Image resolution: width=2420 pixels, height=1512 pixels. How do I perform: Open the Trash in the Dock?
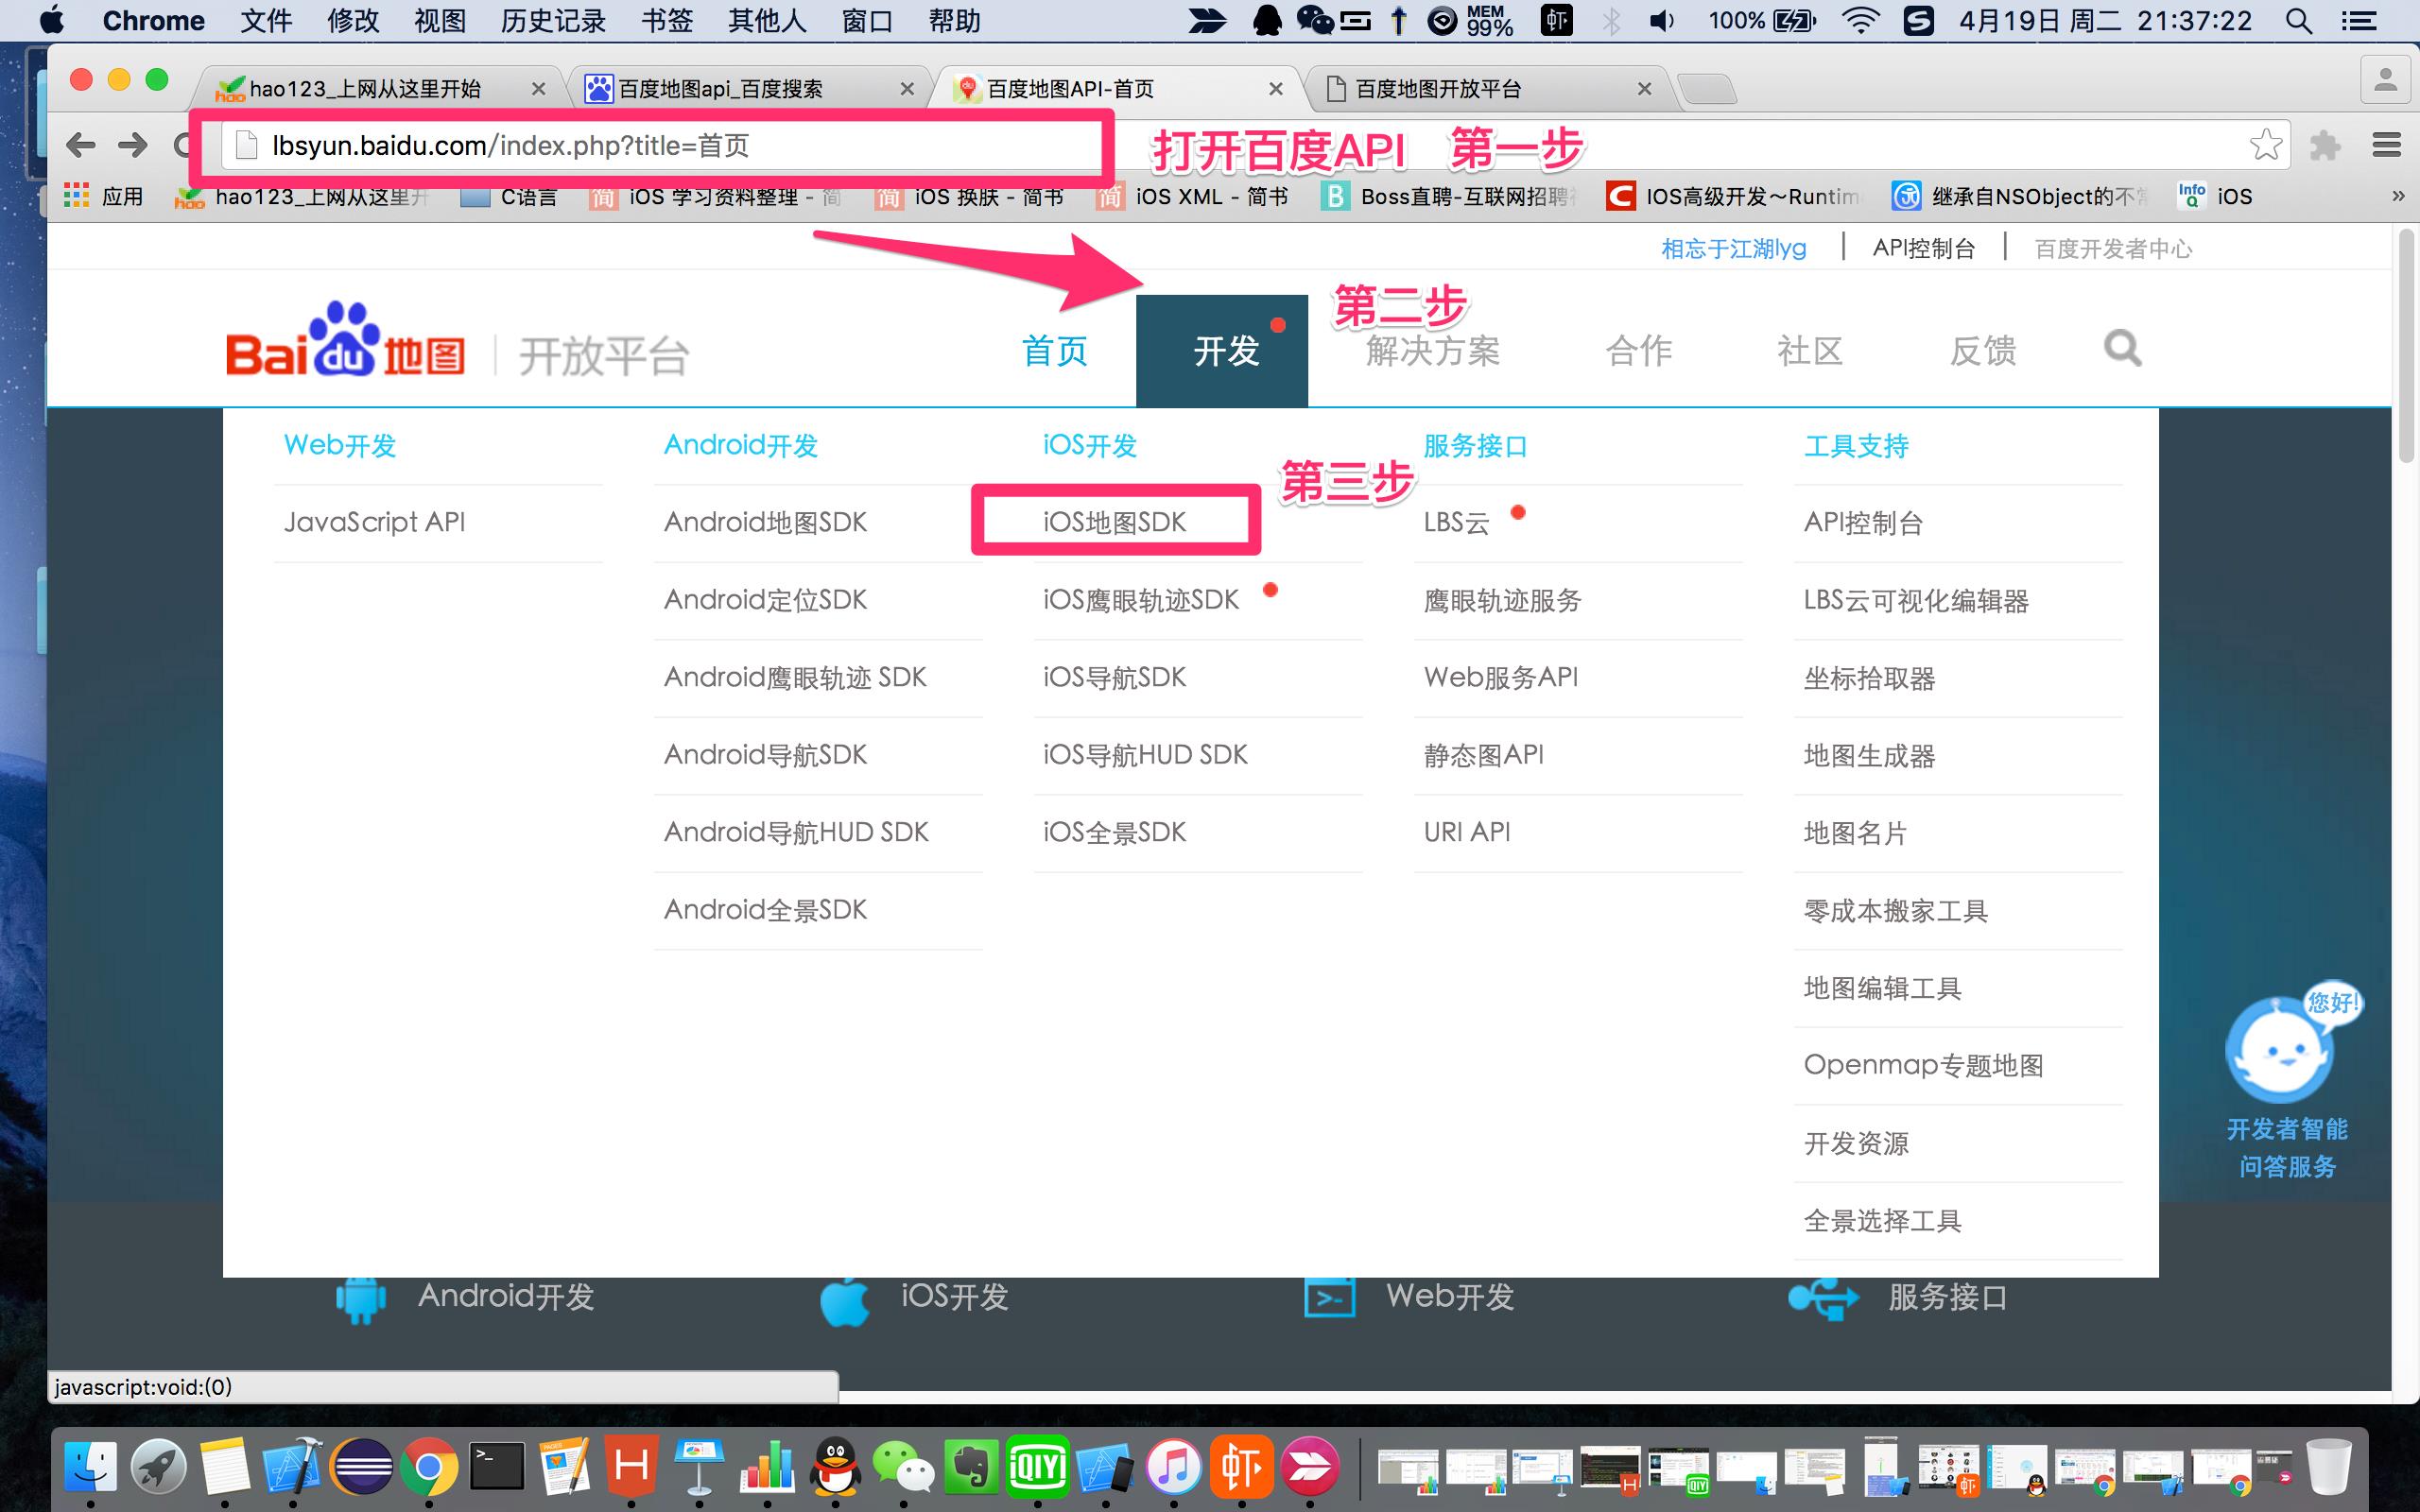[2329, 1468]
